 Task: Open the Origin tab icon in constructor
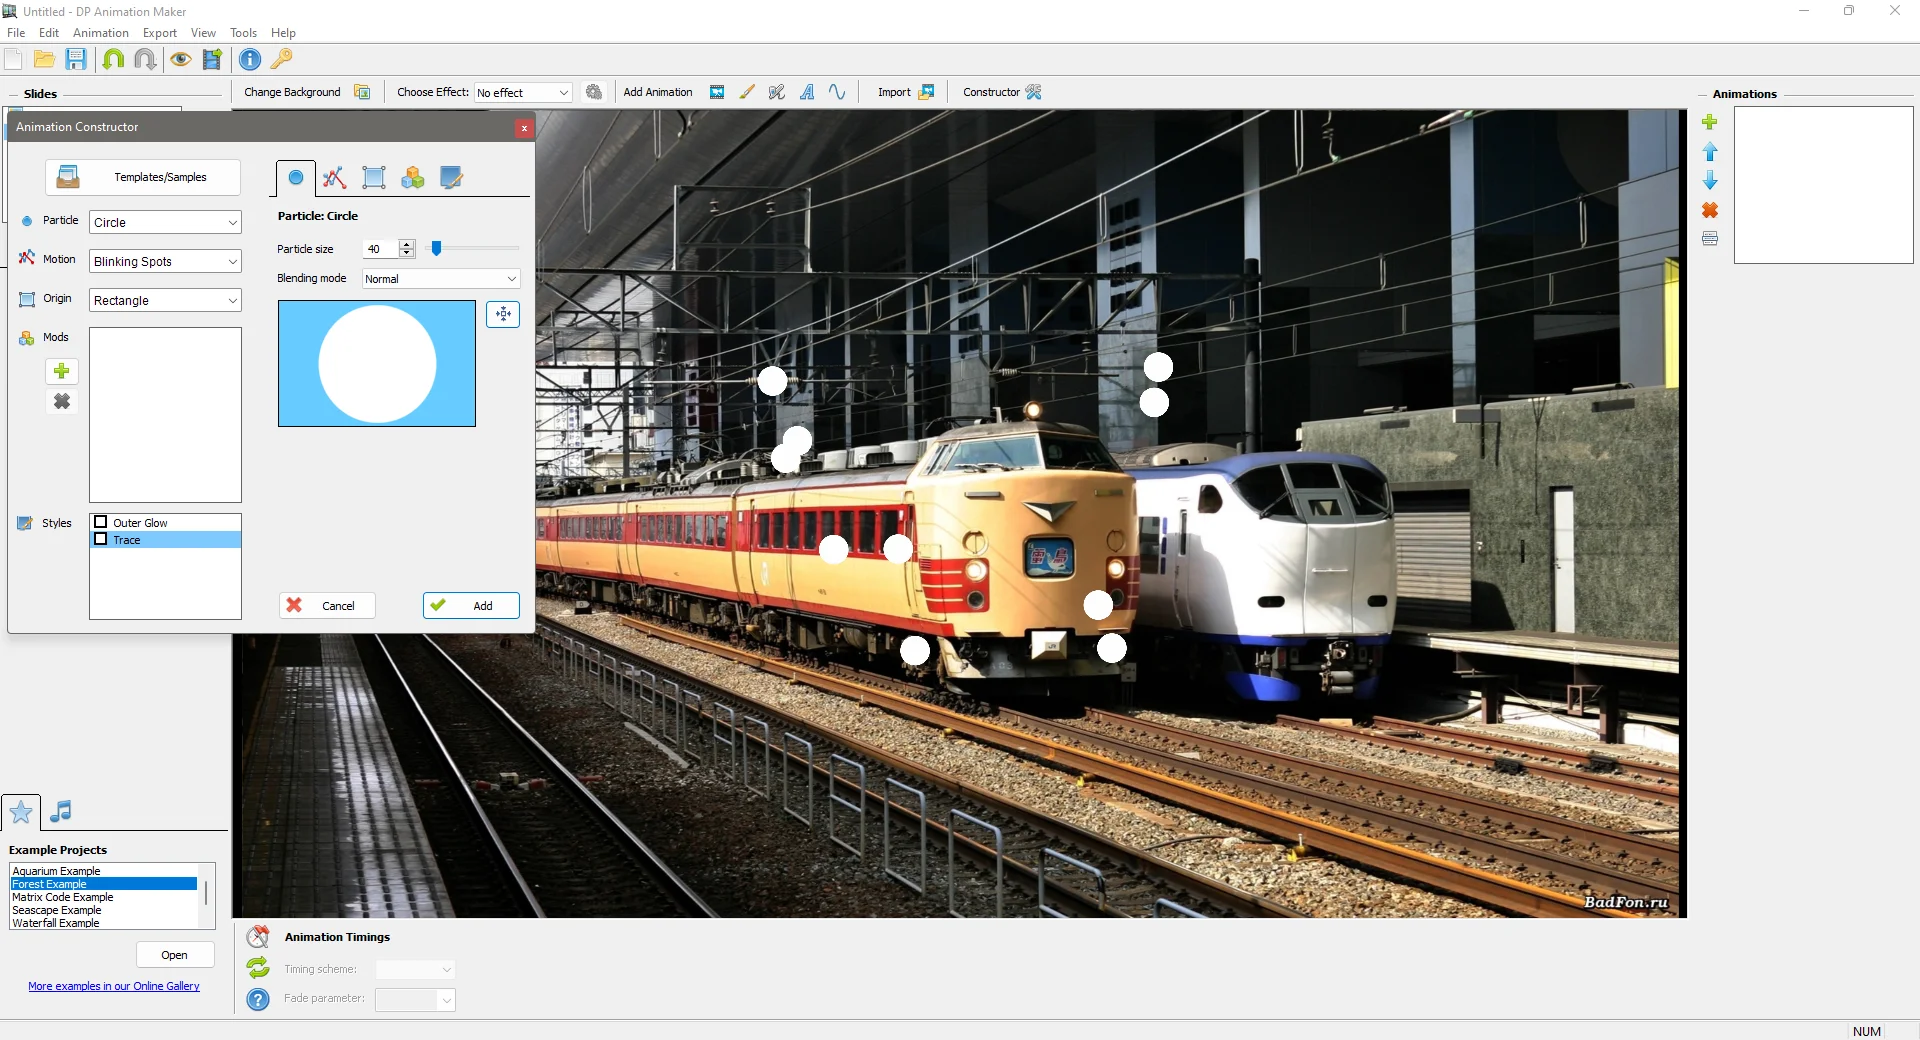click(374, 178)
